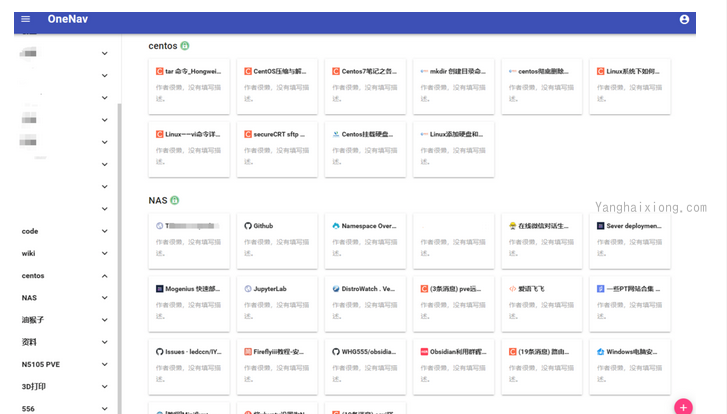Open the tar command Hongwei card title
The width and height of the screenshot is (727, 414).
tap(193, 71)
